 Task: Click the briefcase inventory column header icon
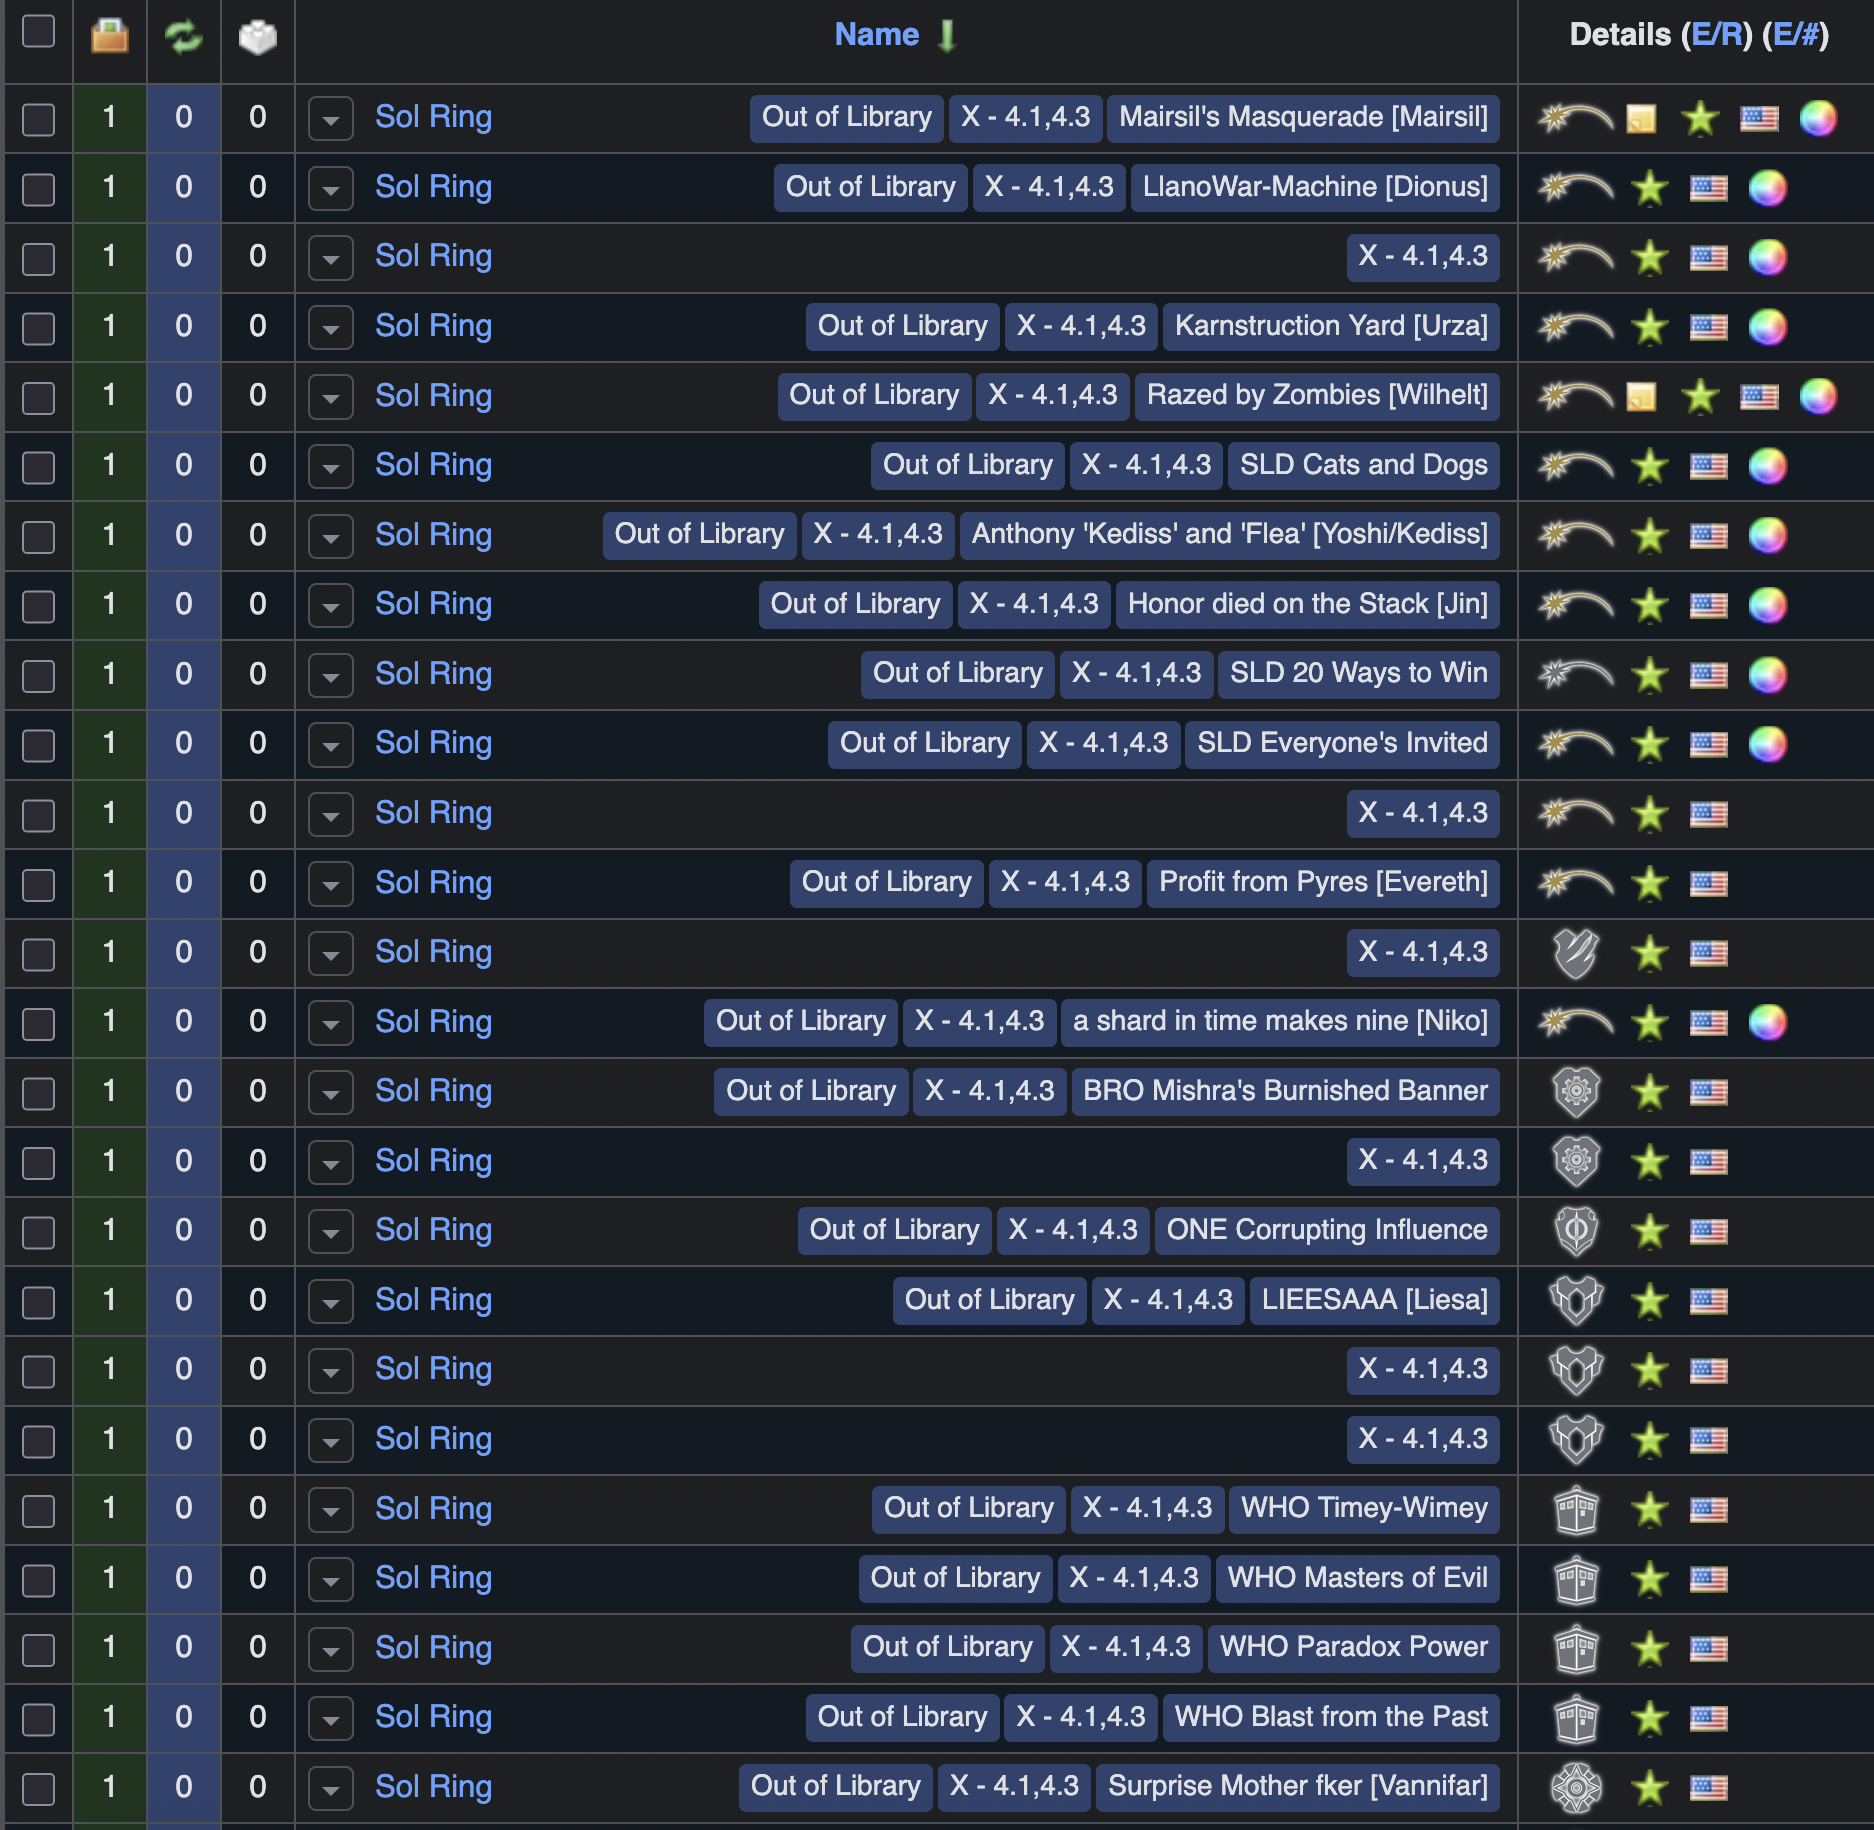coord(109,36)
